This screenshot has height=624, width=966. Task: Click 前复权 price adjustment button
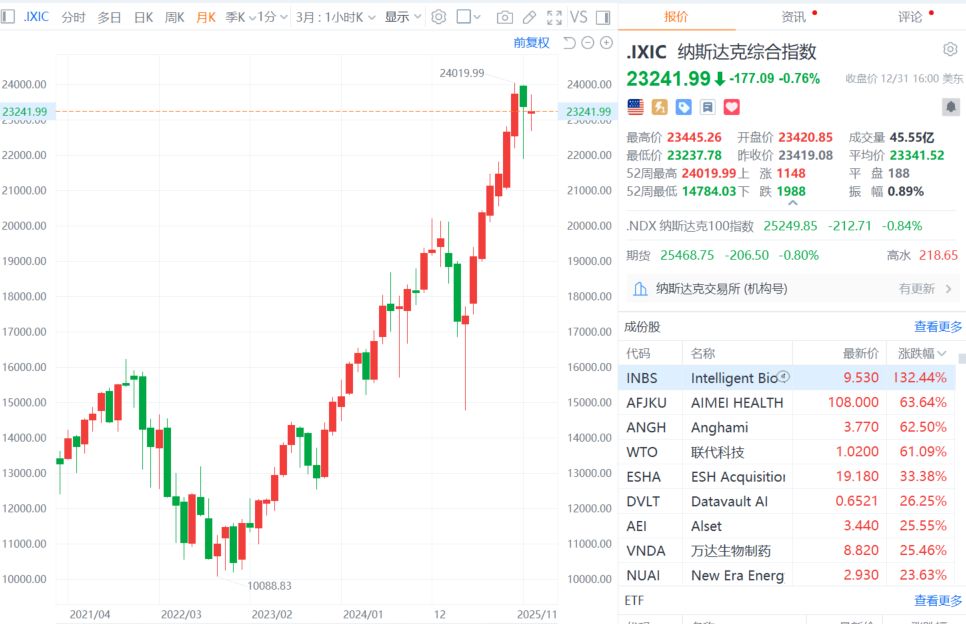tap(531, 42)
